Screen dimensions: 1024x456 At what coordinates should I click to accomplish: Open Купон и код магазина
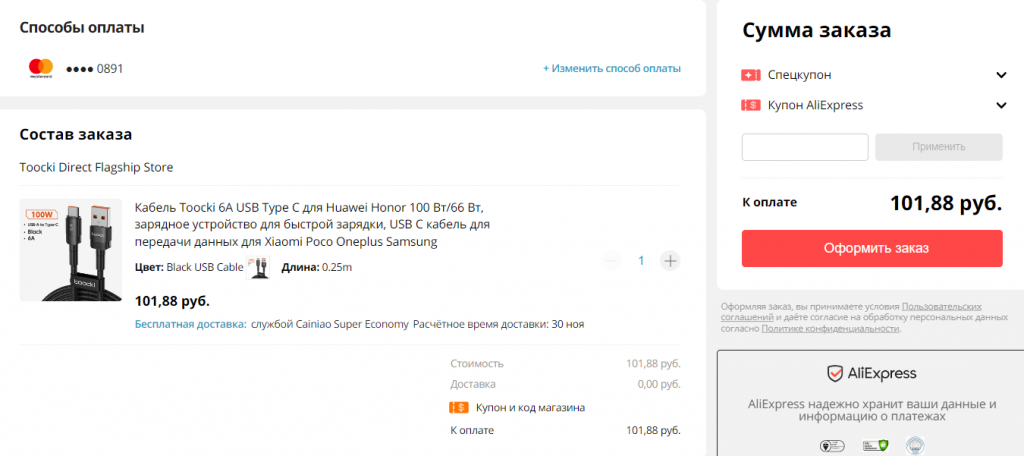[530, 408]
